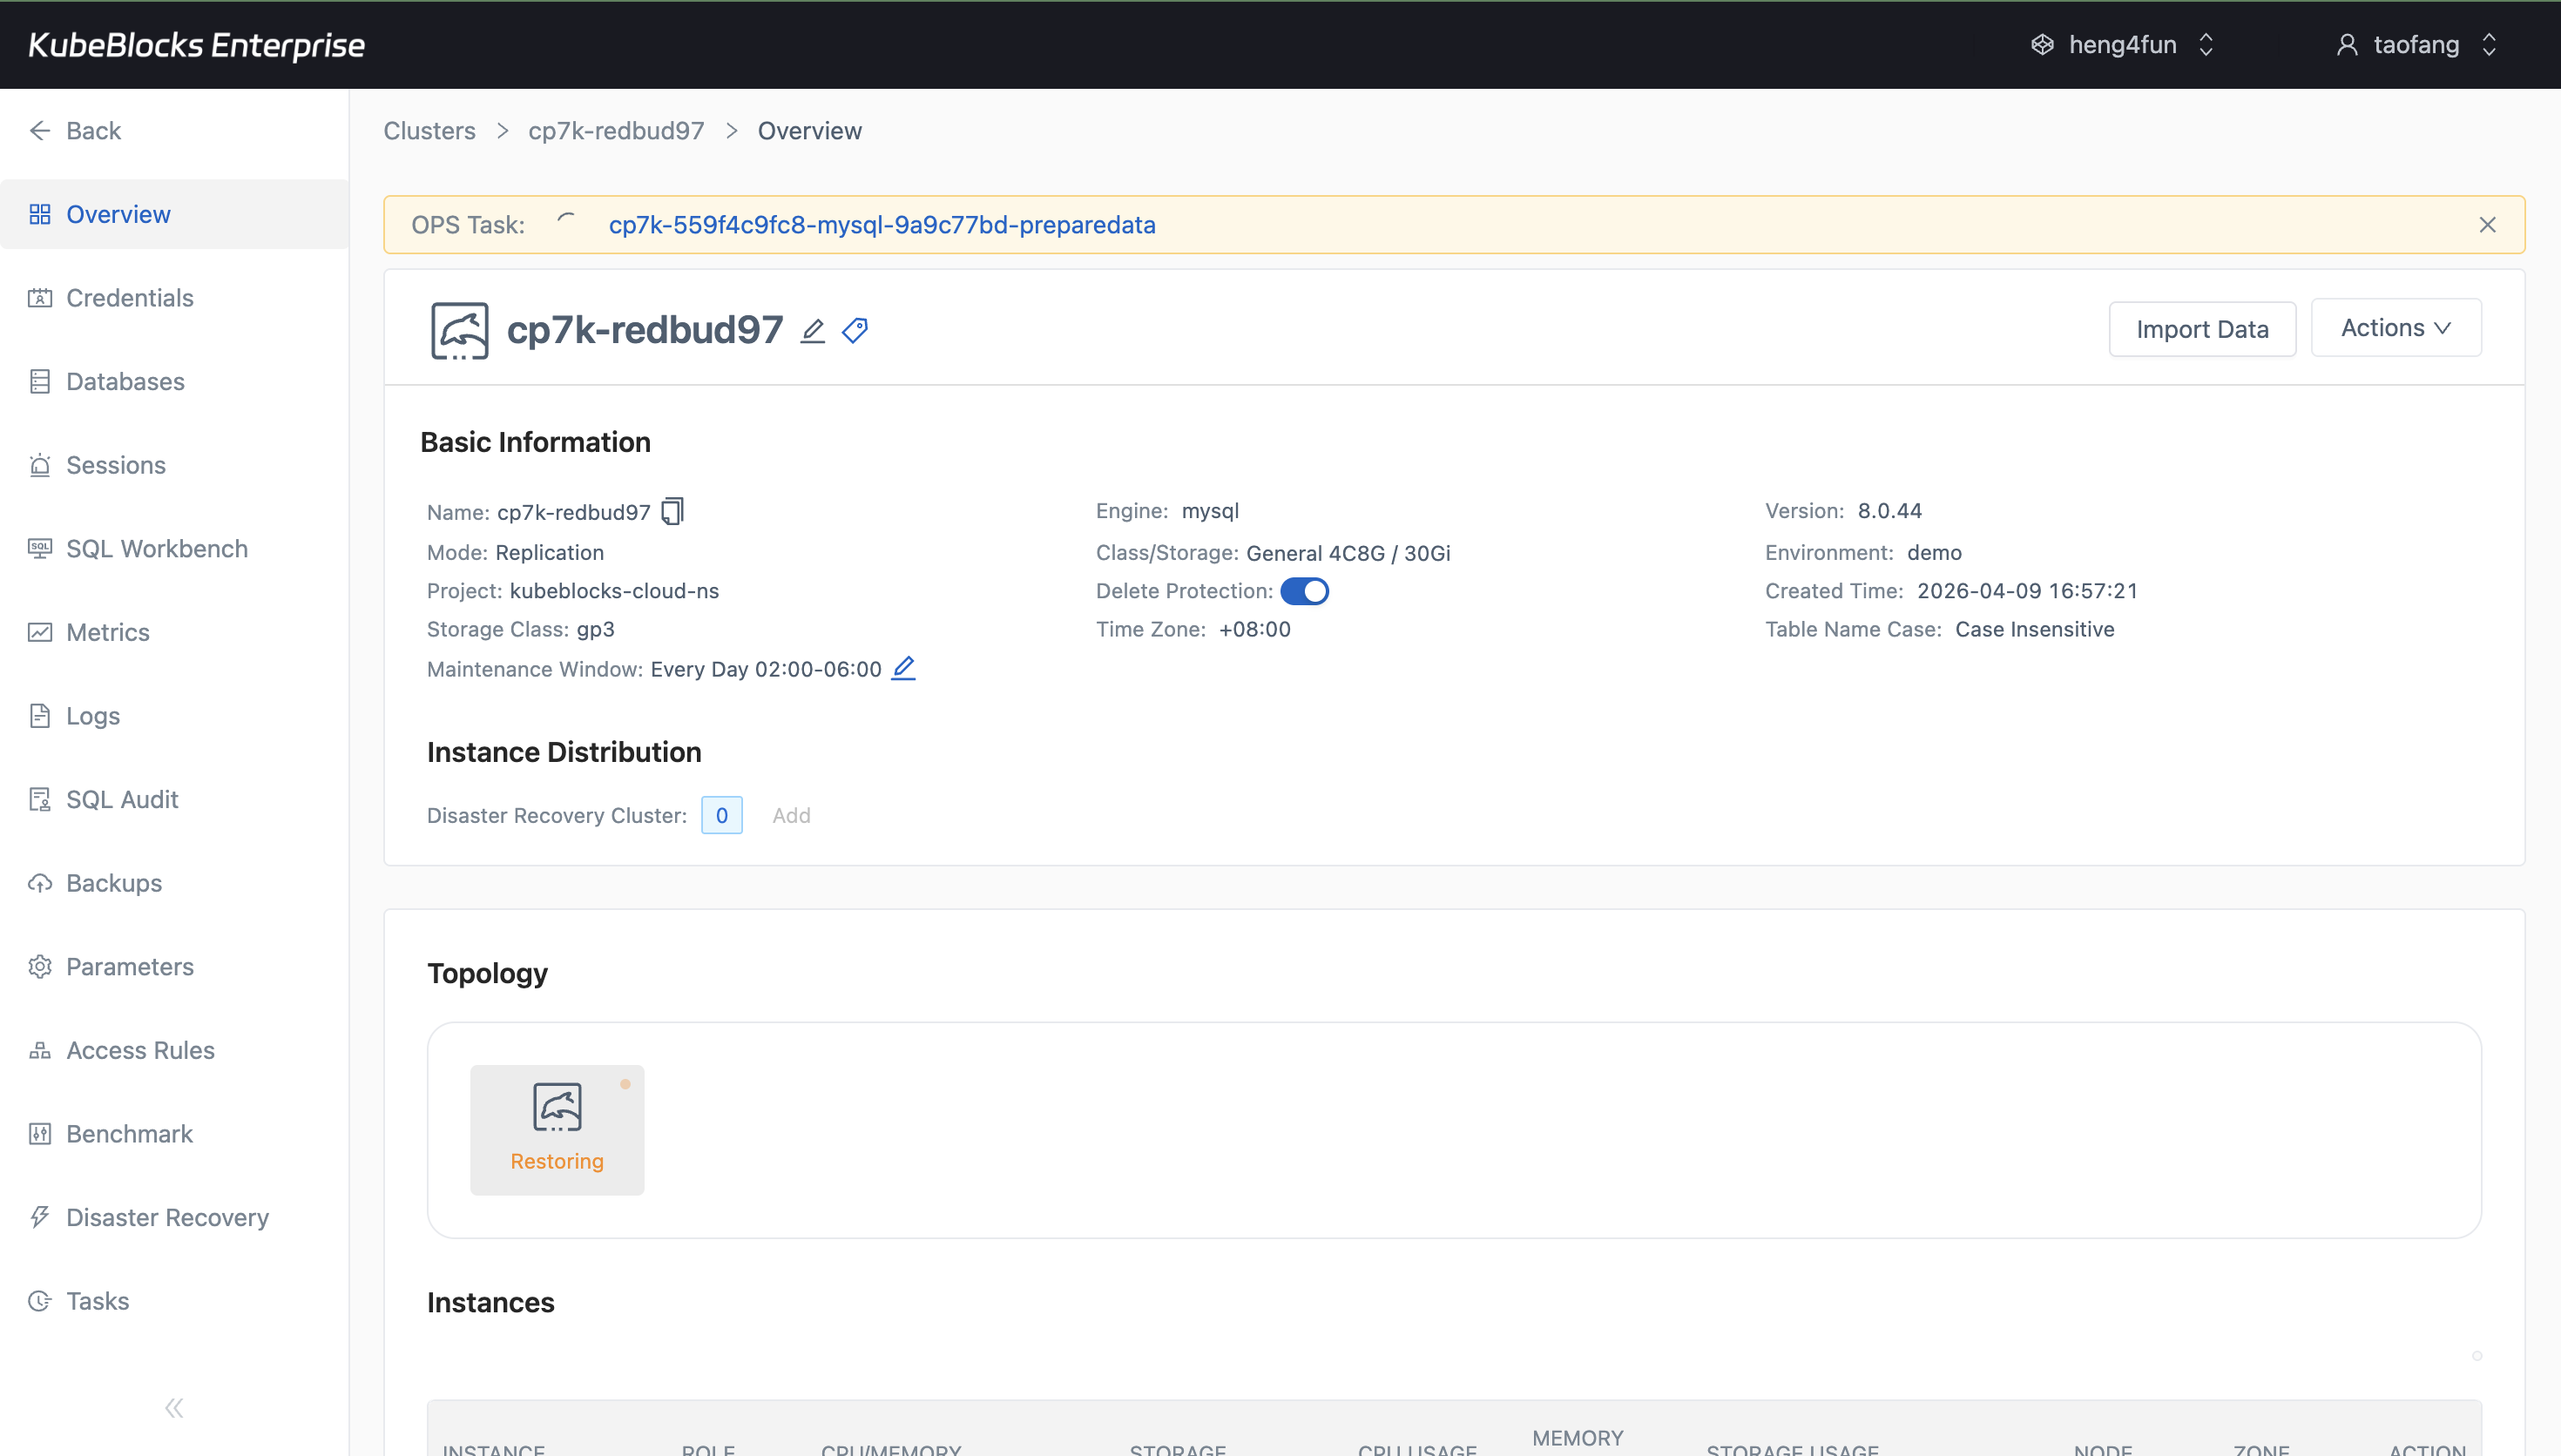Disable Delete Protection toggle
The image size is (2561, 1456).
coord(1305,590)
